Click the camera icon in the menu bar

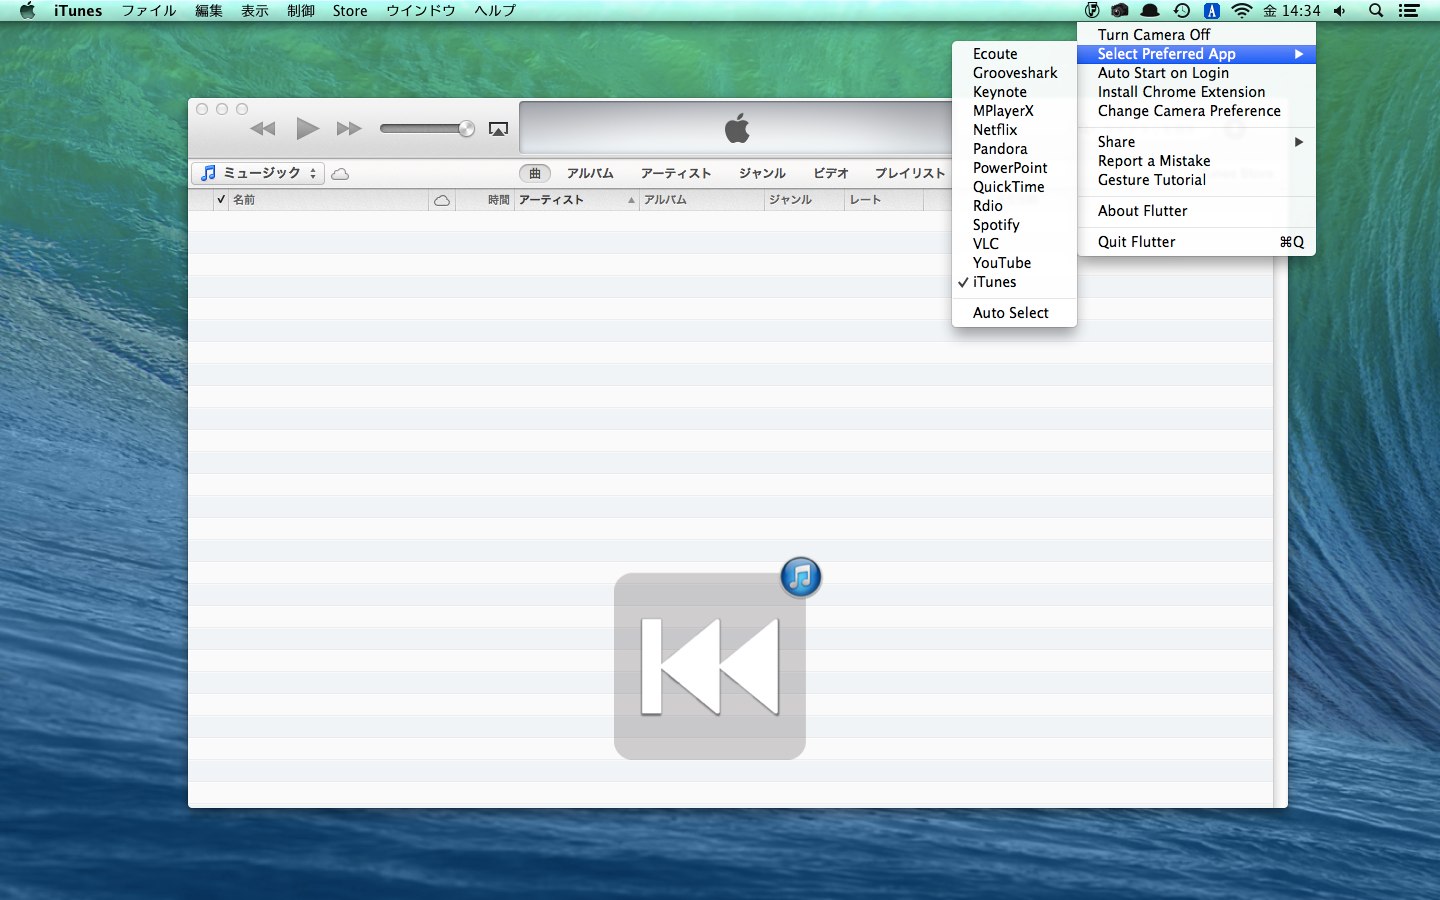[x=1120, y=11]
